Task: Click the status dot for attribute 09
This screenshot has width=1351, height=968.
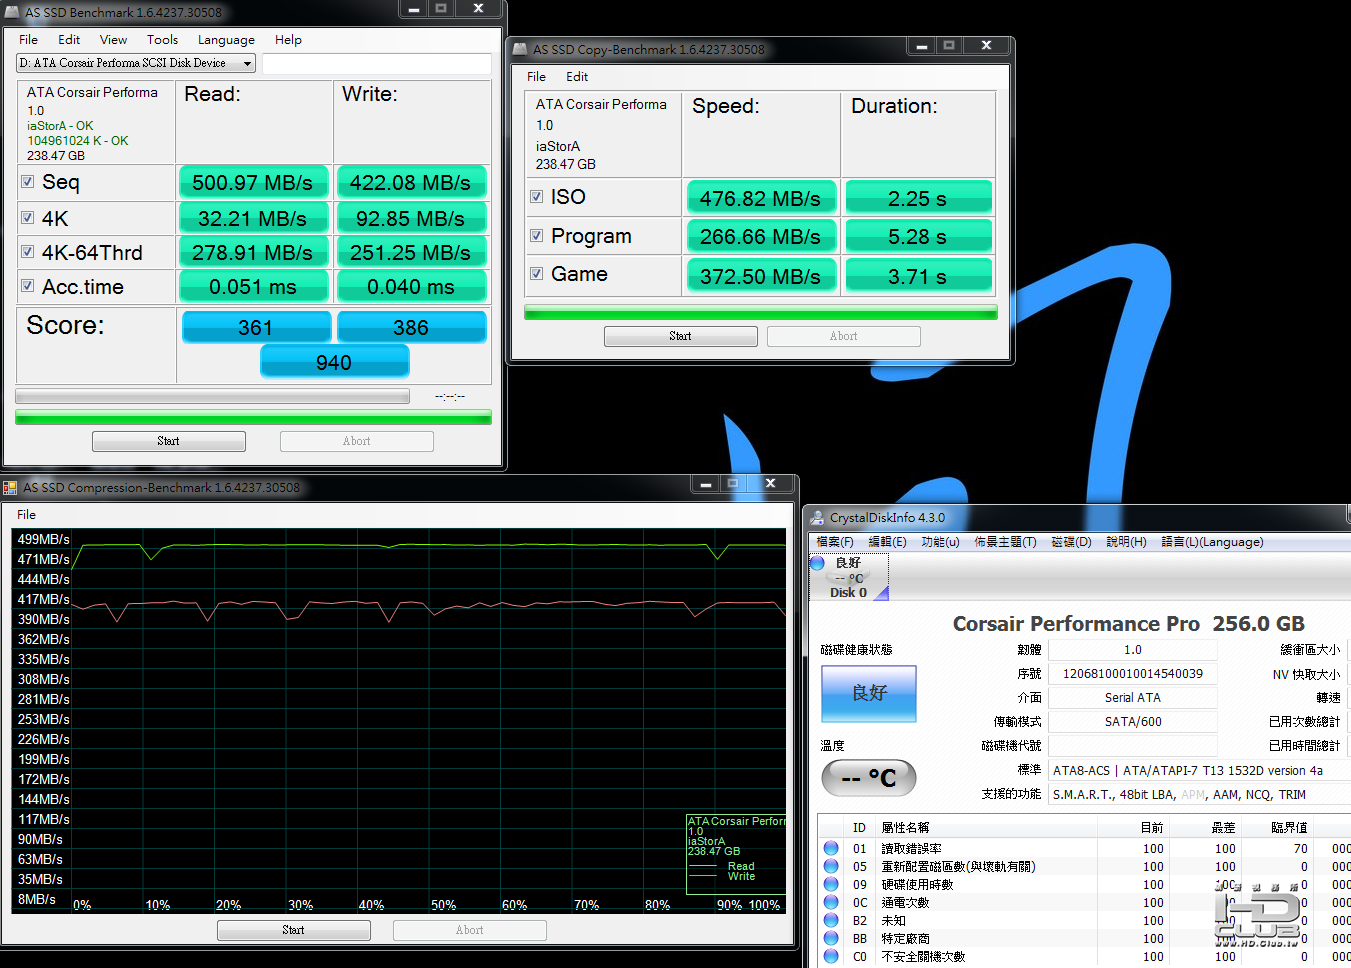Action: click(831, 884)
